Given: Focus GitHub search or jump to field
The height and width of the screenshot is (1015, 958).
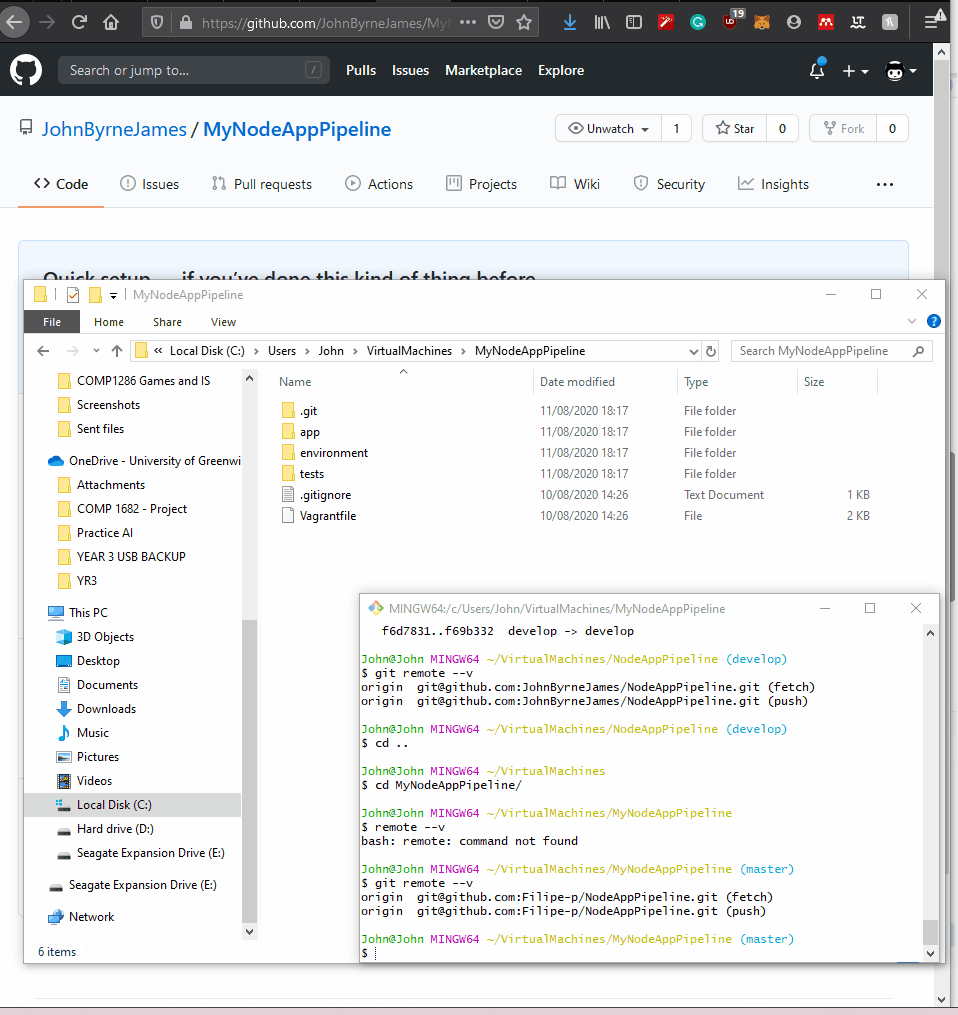Looking at the screenshot, I should pos(194,70).
